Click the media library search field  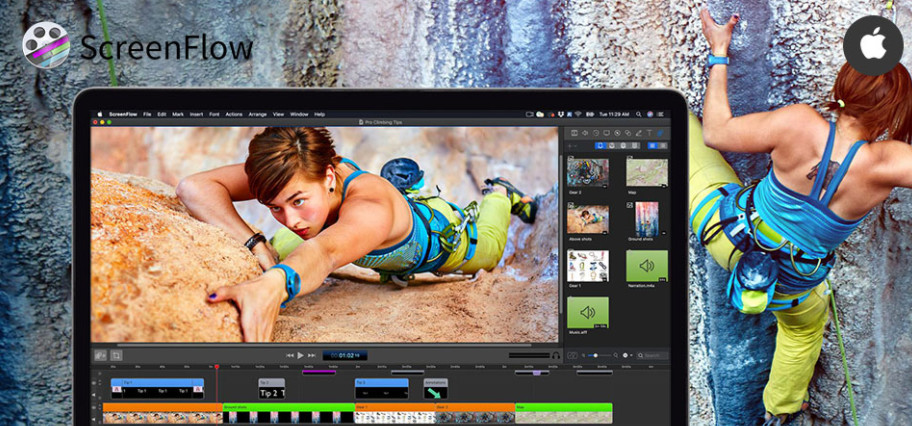pyautogui.click(x=653, y=355)
